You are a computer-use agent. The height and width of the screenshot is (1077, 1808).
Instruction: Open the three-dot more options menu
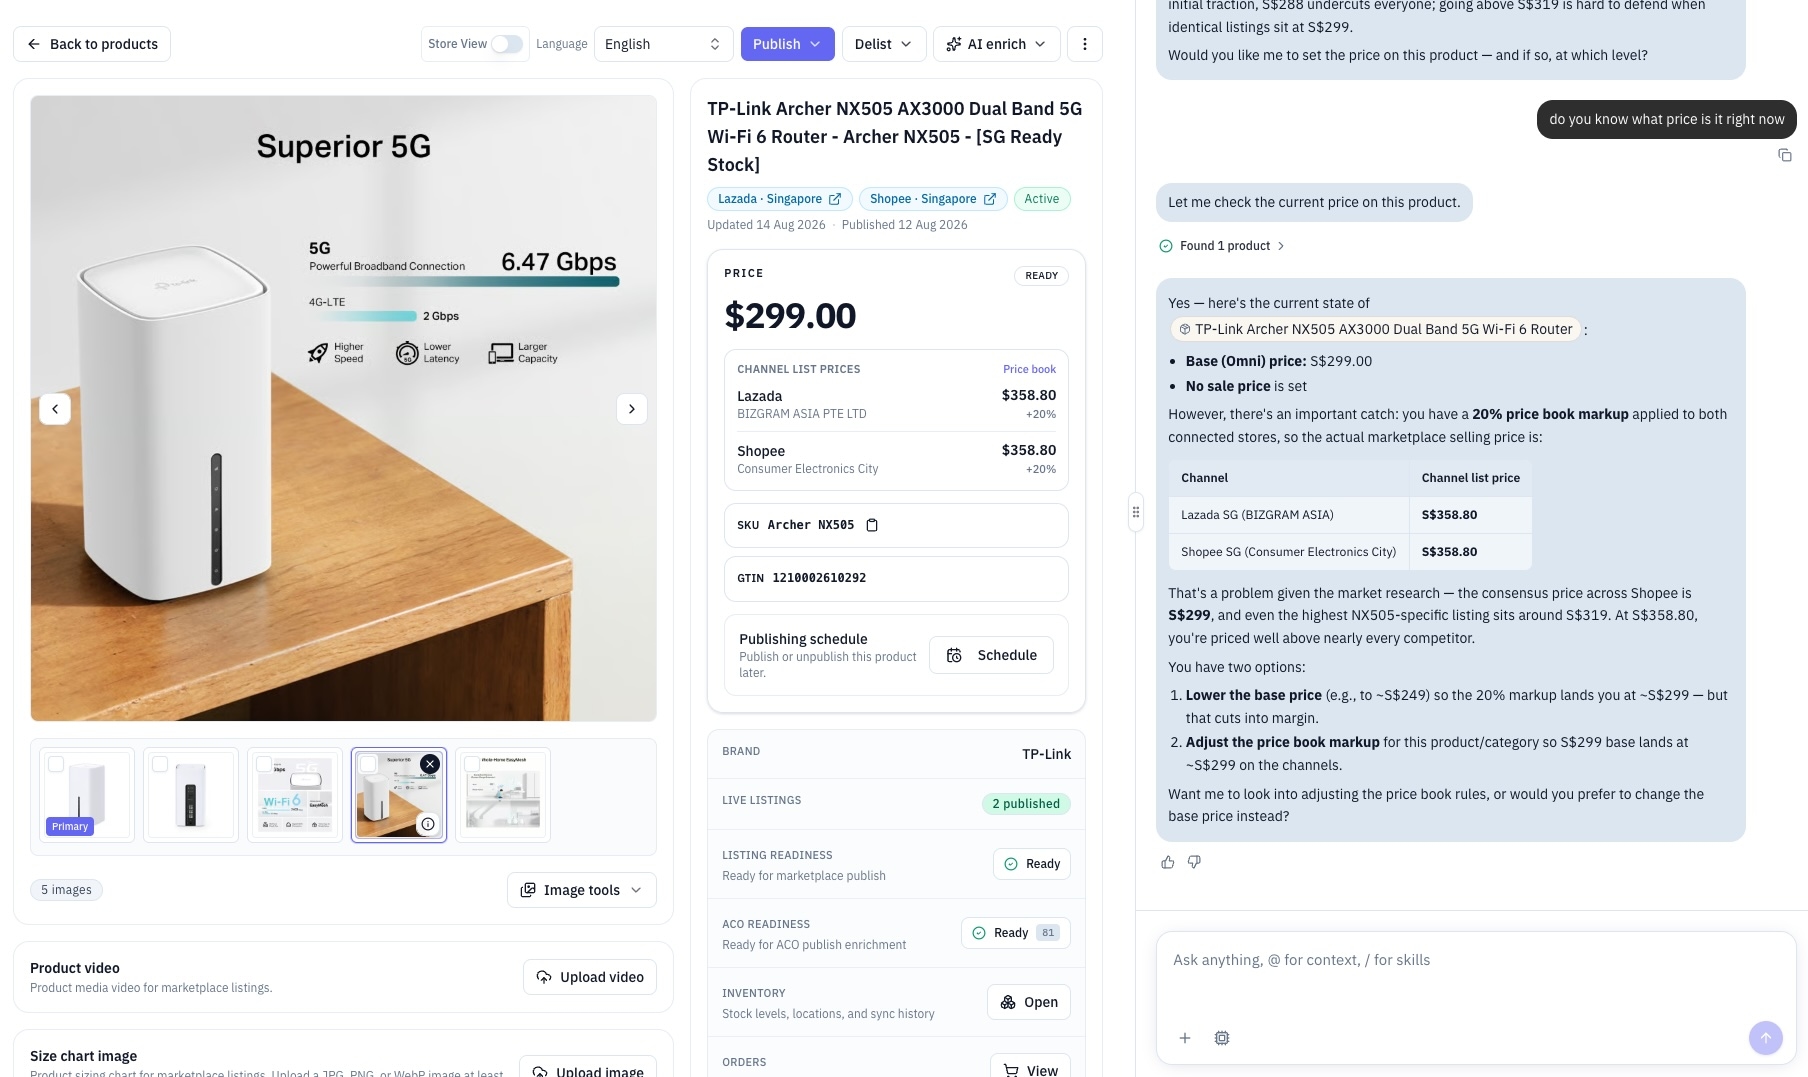tap(1085, 44)
